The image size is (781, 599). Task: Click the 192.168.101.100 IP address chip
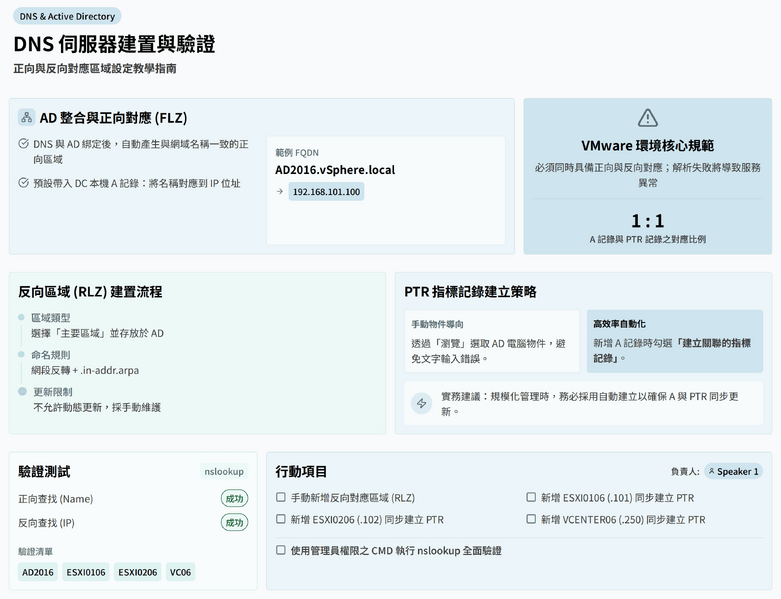(x=326, y=192)
